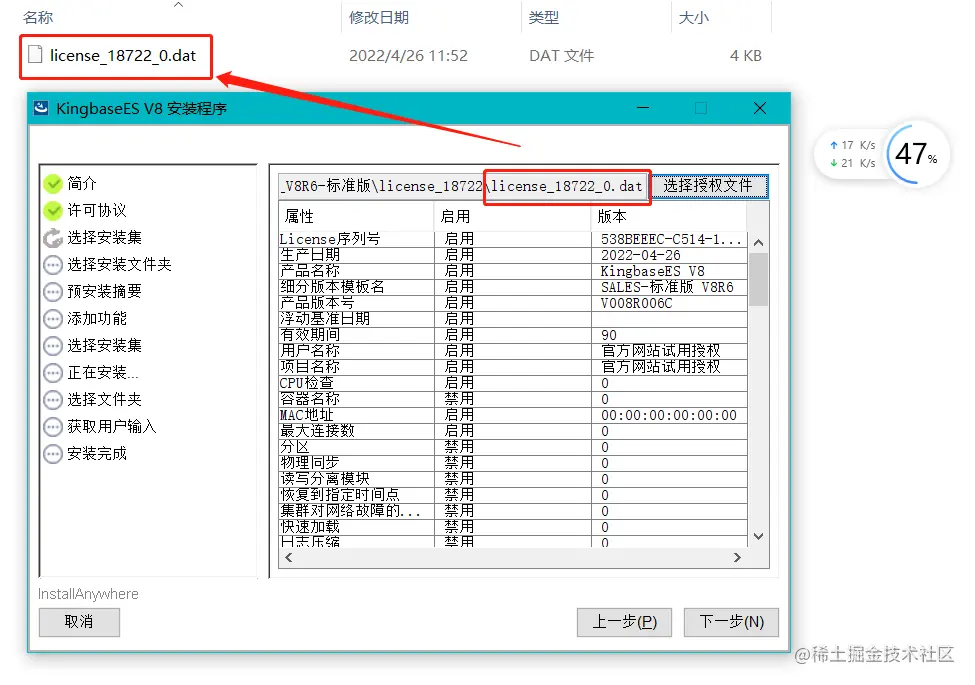Screen dimensions: 975x685
Task: Click the pending icon beside 添加功能
Action: [53, 319]
